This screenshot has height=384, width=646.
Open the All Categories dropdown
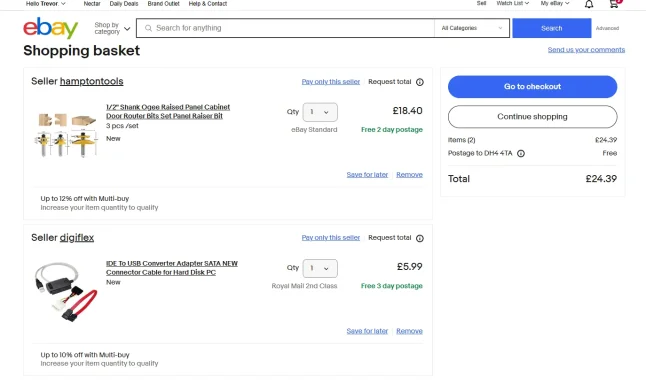[x=472, y=28]
